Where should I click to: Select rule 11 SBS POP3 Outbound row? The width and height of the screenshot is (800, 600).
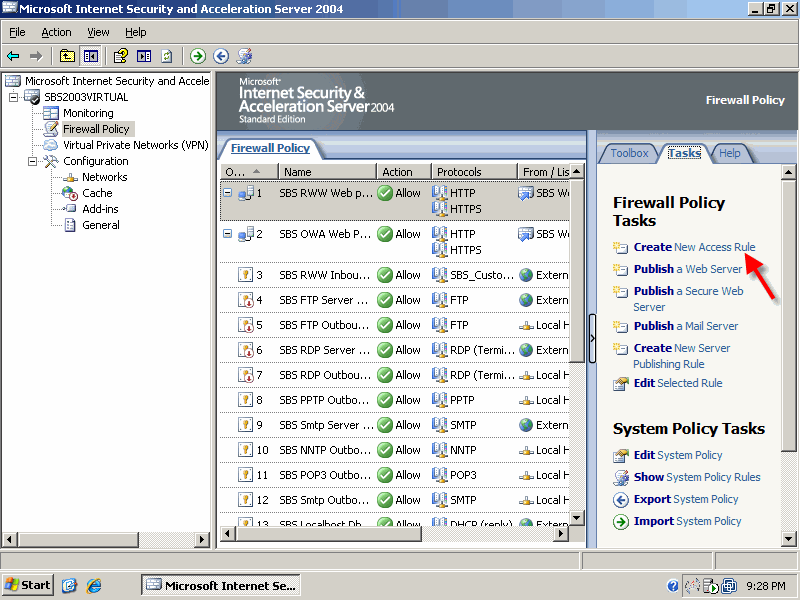[x=395, y=475]
